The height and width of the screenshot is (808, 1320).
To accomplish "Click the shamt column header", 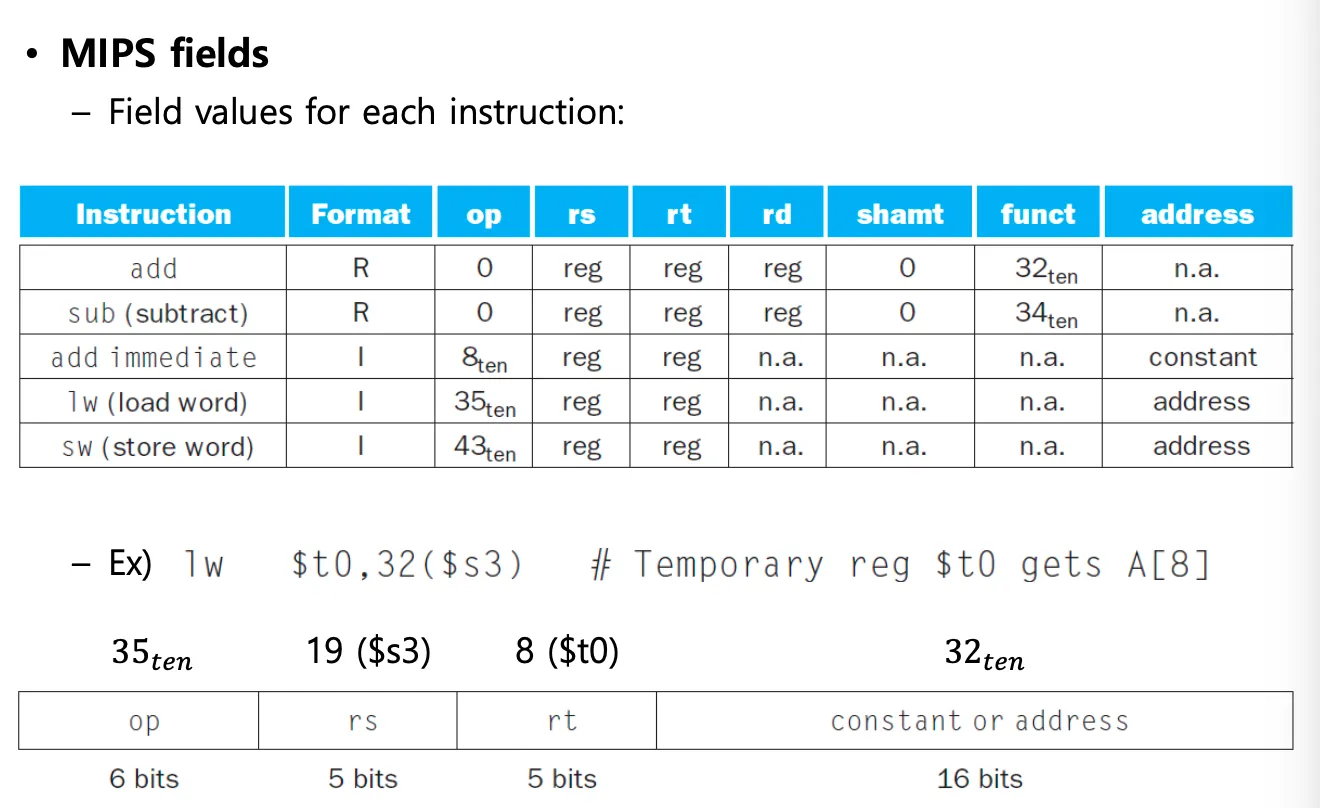I will click(899, 214).
